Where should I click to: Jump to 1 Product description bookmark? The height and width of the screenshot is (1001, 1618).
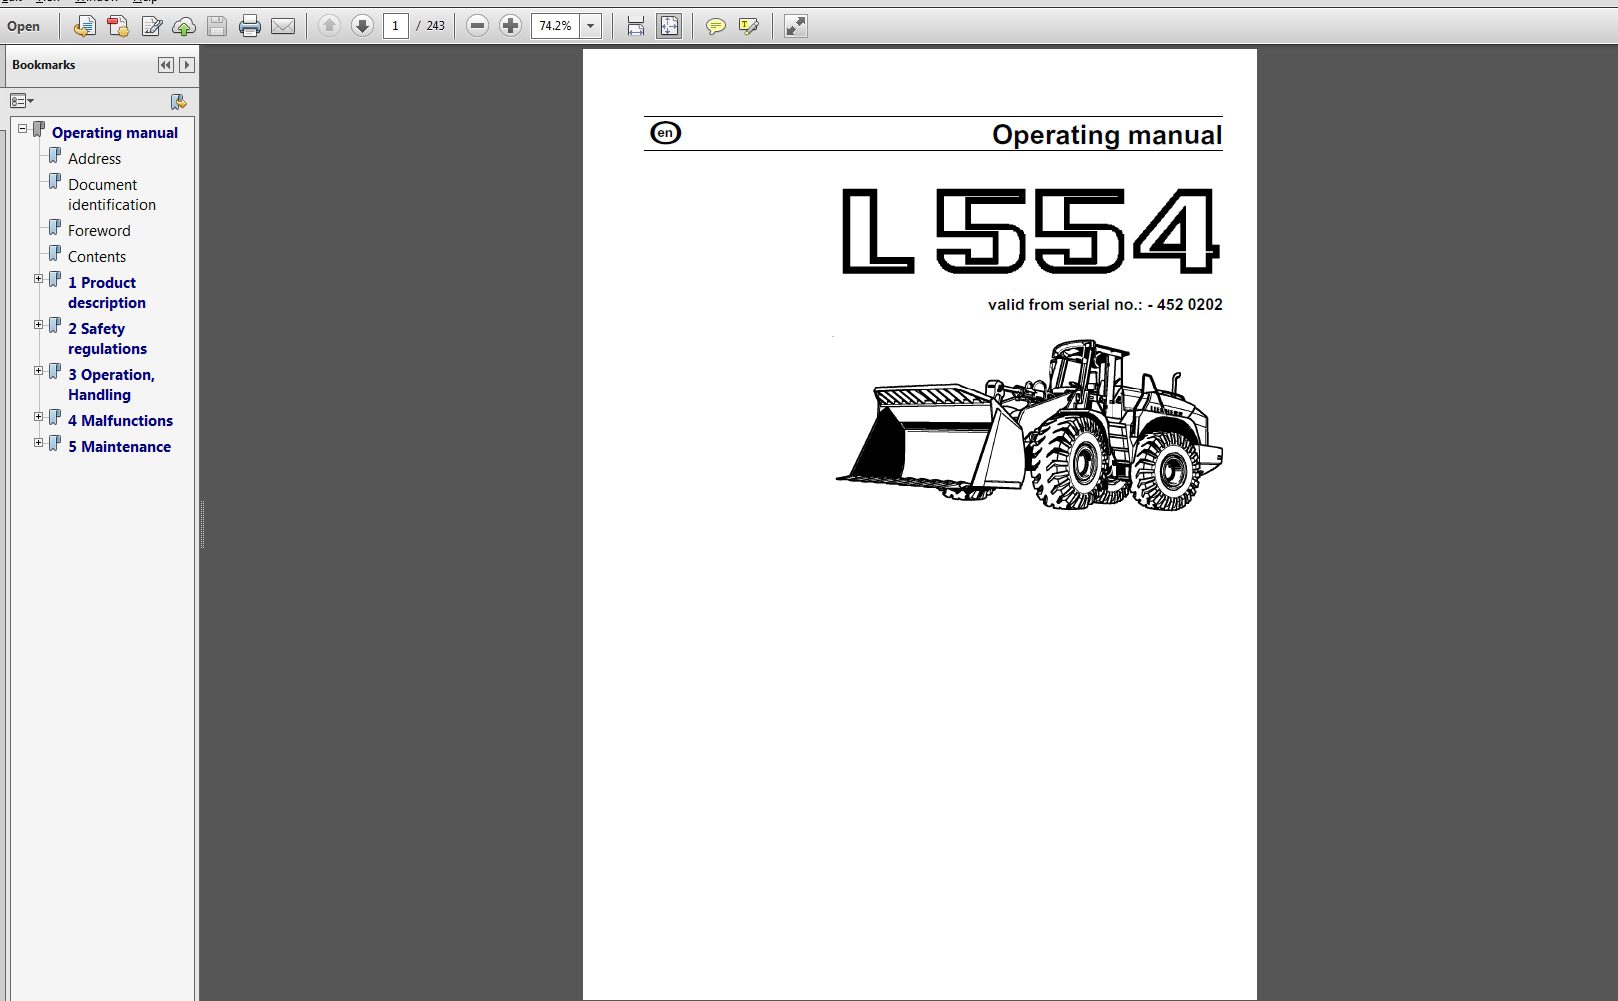click(x=107, y=293)
